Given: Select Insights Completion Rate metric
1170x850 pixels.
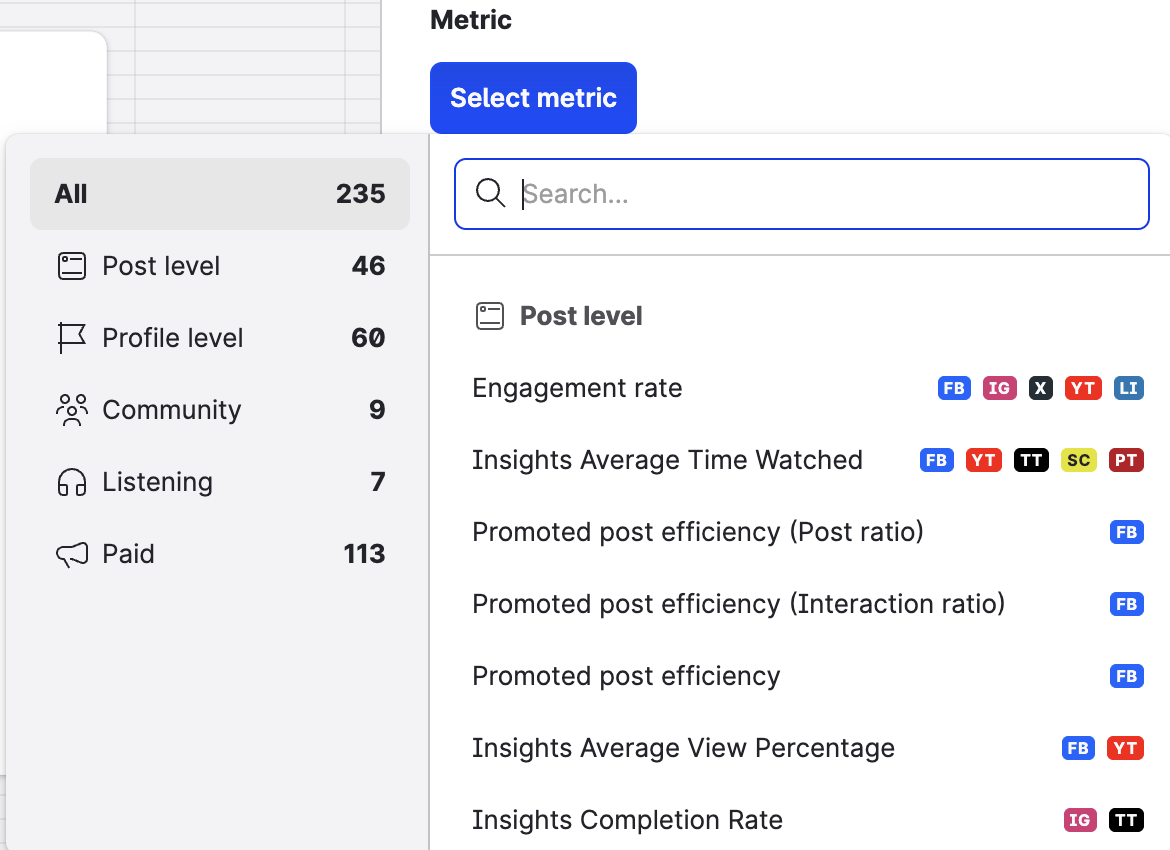Looking at the screenshot, I should coord(627,820).
